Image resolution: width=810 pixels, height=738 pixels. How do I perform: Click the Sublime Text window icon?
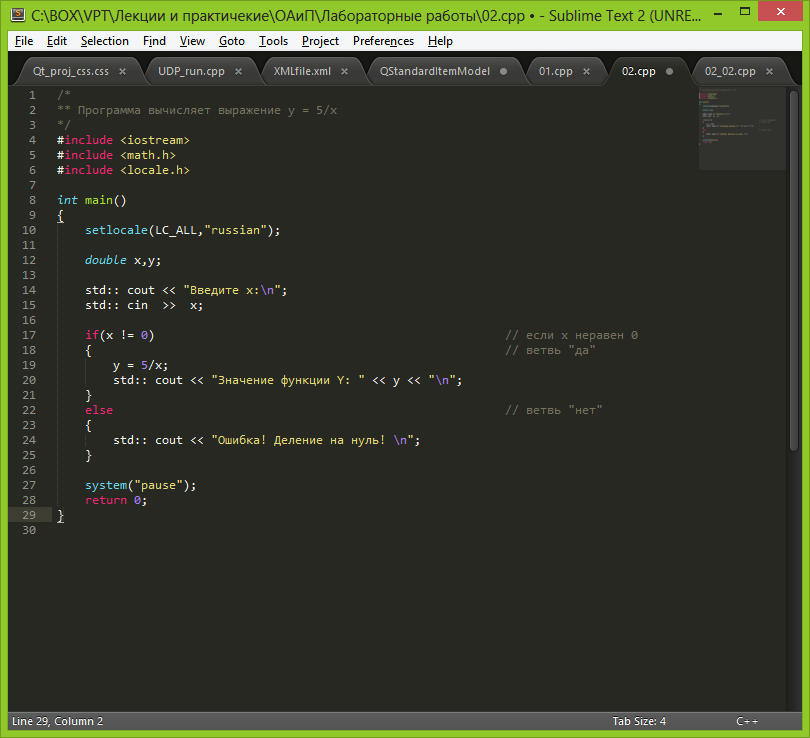(18, 14)
